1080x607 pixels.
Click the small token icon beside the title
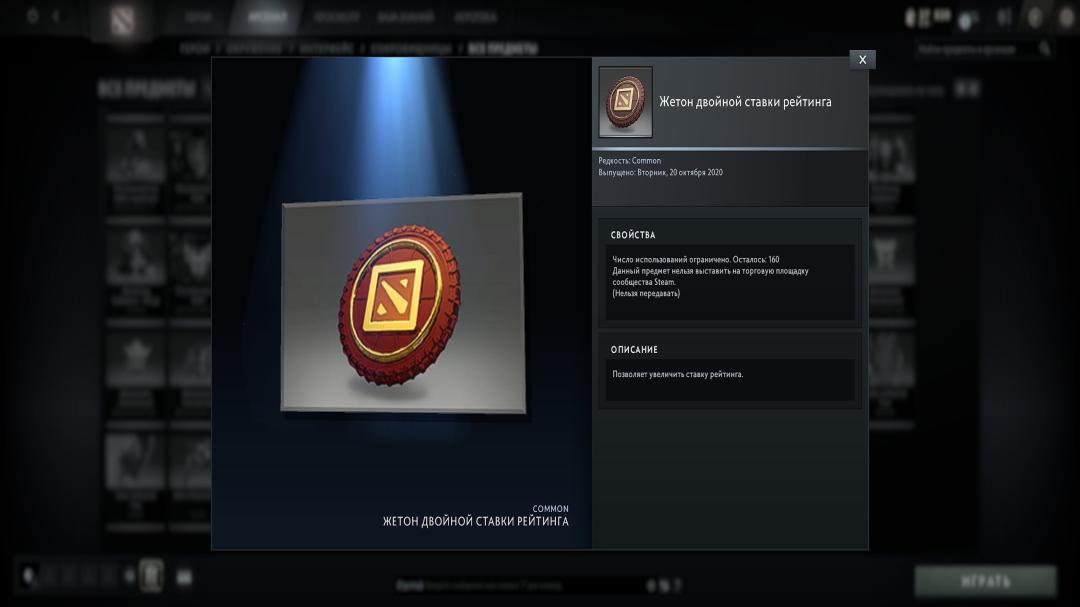click(x=625, y=102)
